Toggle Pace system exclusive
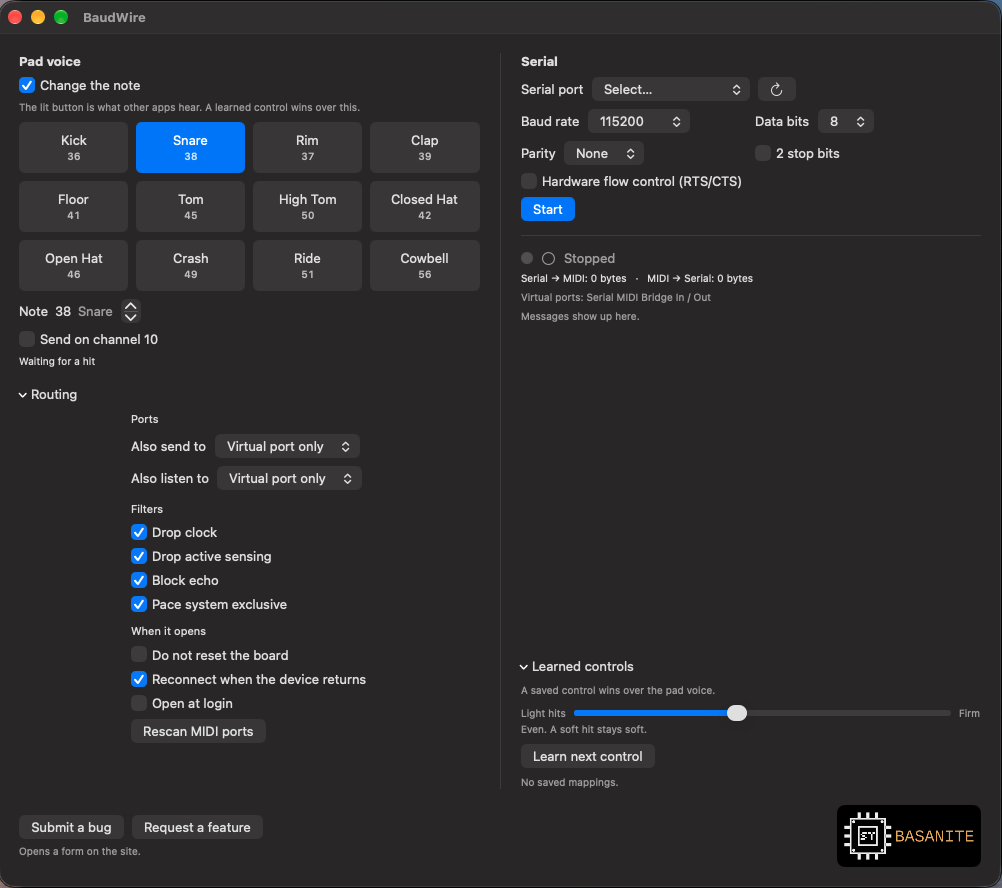 pos(139,604)
